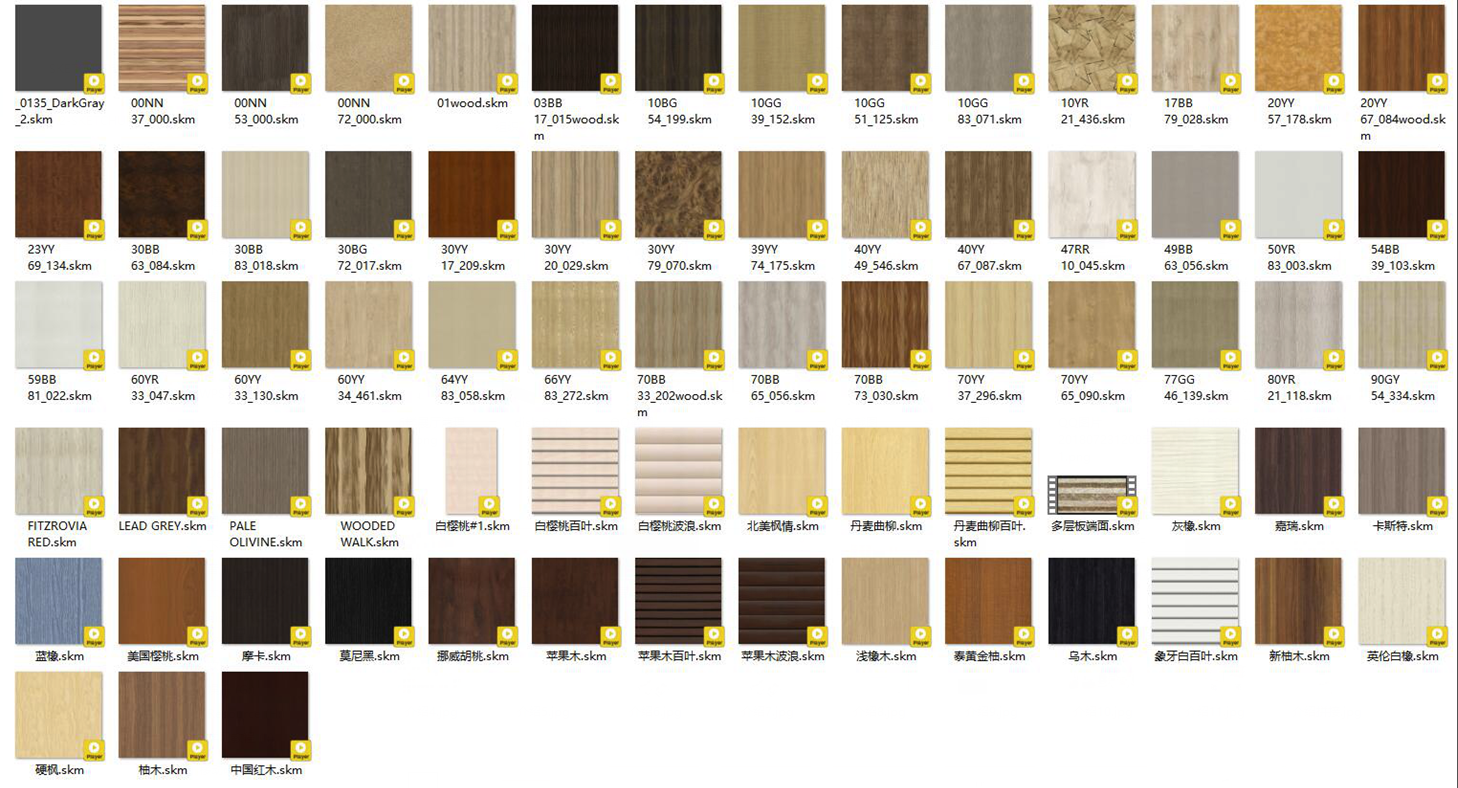1458x788 pixels.
Task: Select the 10YR 21_436.skm patterned texture
Action: pyautogui.click(x=1092, y=49)
